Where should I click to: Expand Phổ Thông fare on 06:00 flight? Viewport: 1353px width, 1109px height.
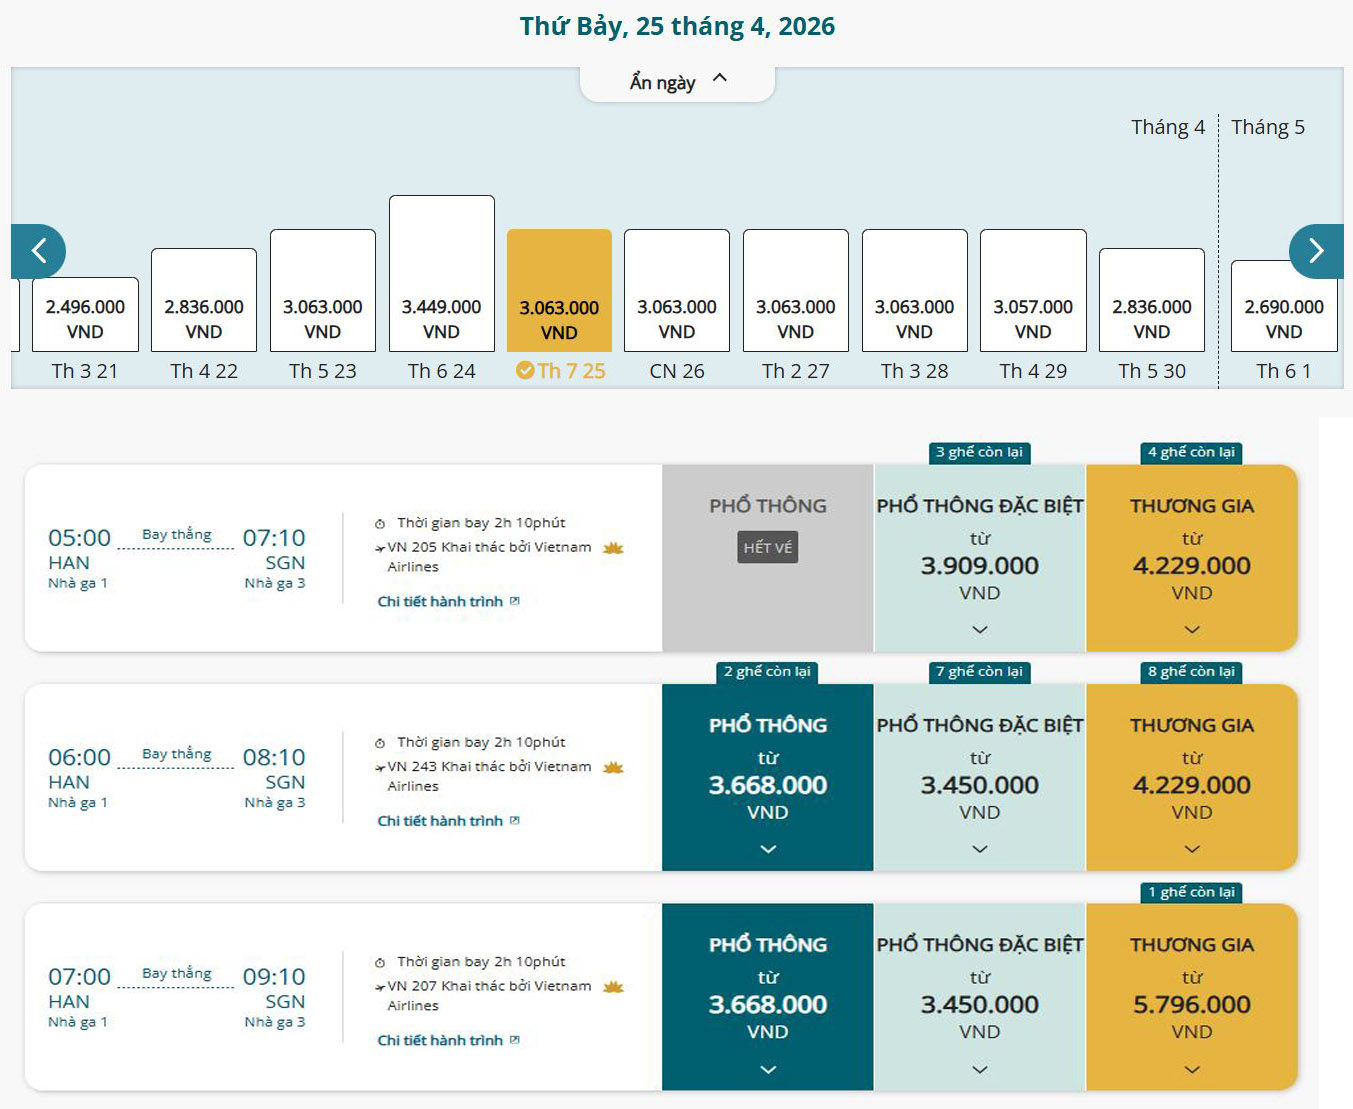(767, 849)
